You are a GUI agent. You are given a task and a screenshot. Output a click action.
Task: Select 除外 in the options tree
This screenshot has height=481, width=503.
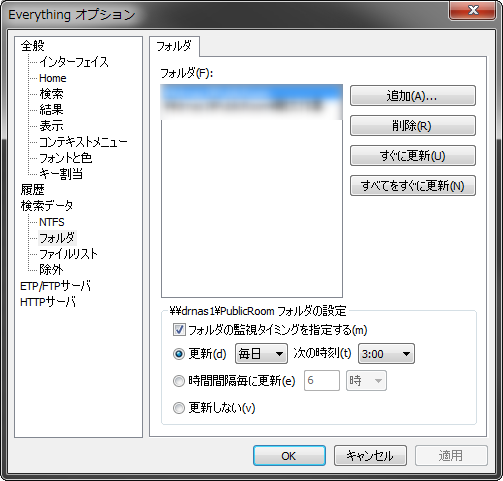(51, 270)
